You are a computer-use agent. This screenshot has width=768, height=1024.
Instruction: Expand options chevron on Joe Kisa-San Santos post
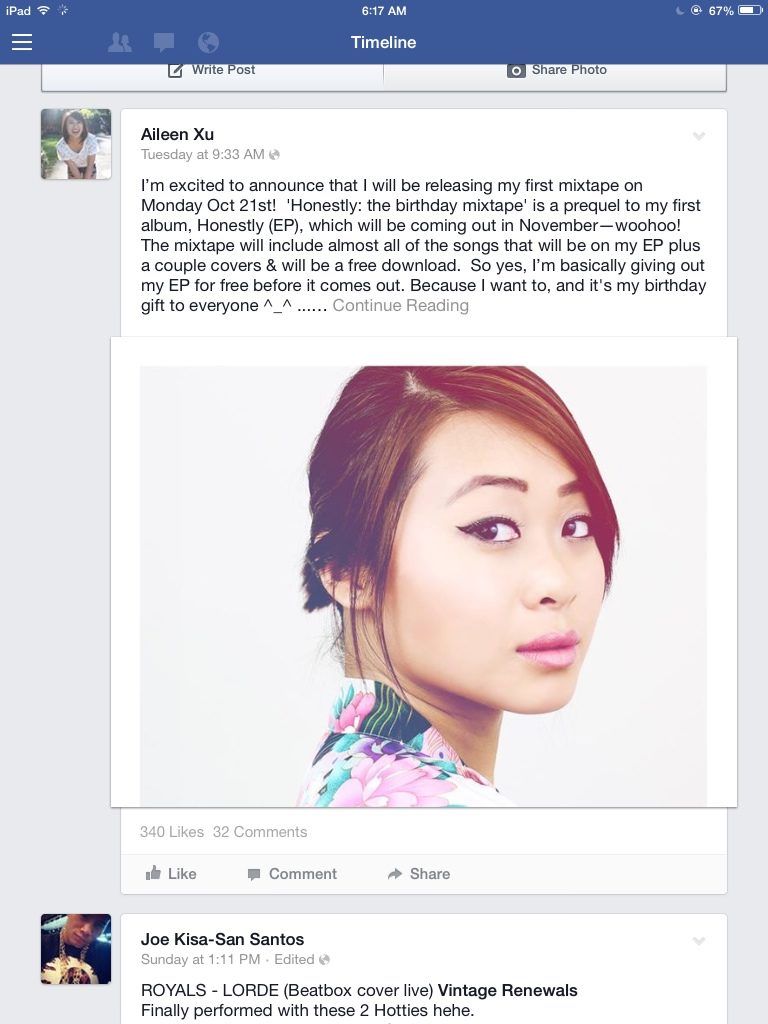(699, 941)
